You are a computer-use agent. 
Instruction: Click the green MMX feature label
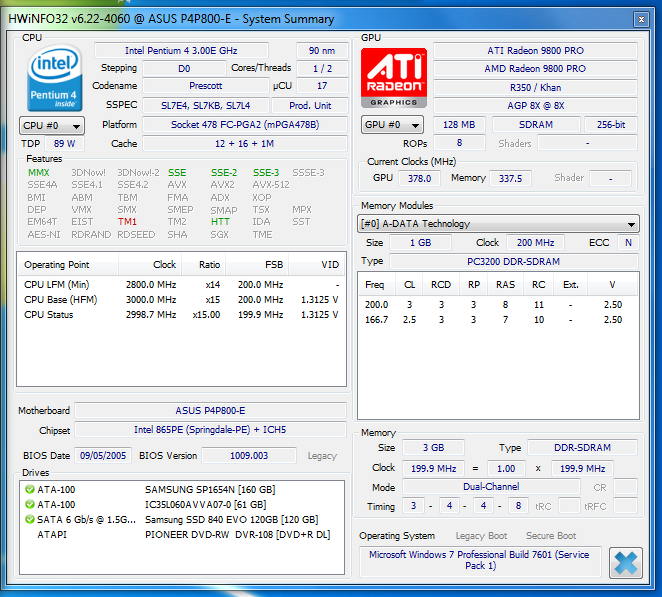[x=39, y=173]
